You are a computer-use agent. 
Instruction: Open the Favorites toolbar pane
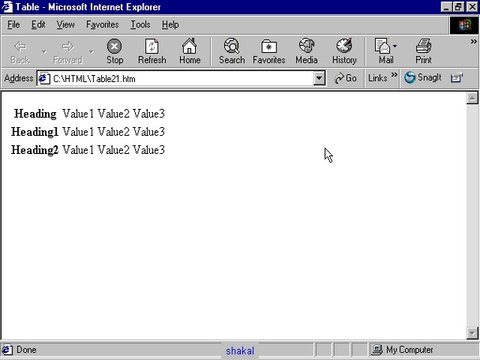pyautogui.click(x=269, y=51)
